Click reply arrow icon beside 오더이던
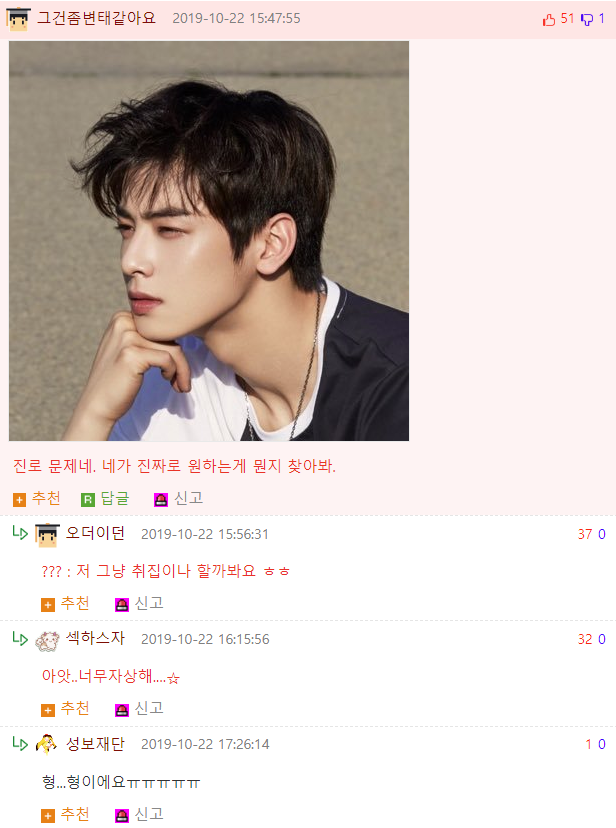 20,533
